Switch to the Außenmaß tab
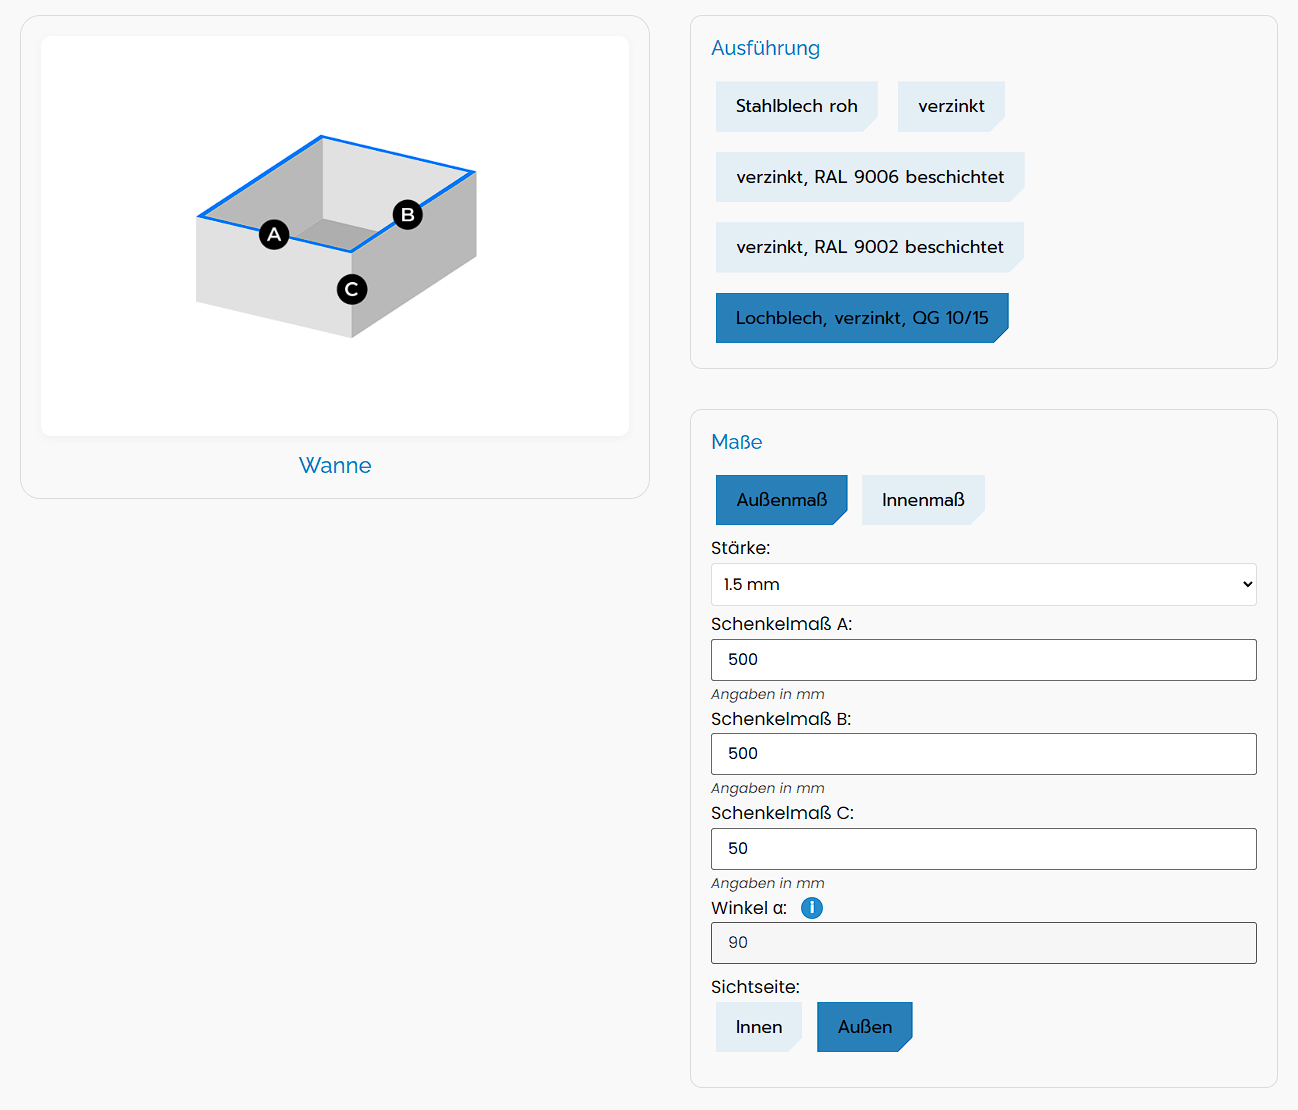 coord(781,500)
